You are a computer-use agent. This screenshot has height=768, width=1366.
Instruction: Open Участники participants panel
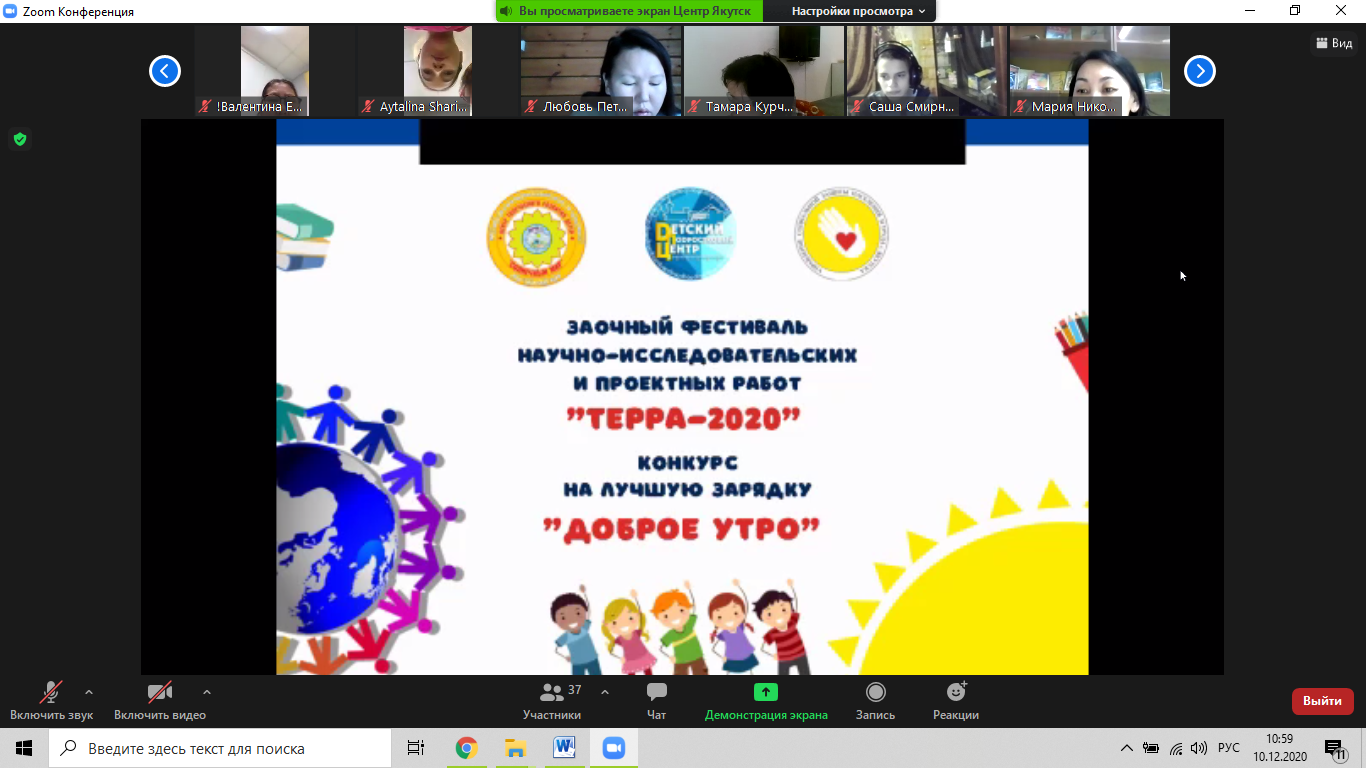point(552,701)
